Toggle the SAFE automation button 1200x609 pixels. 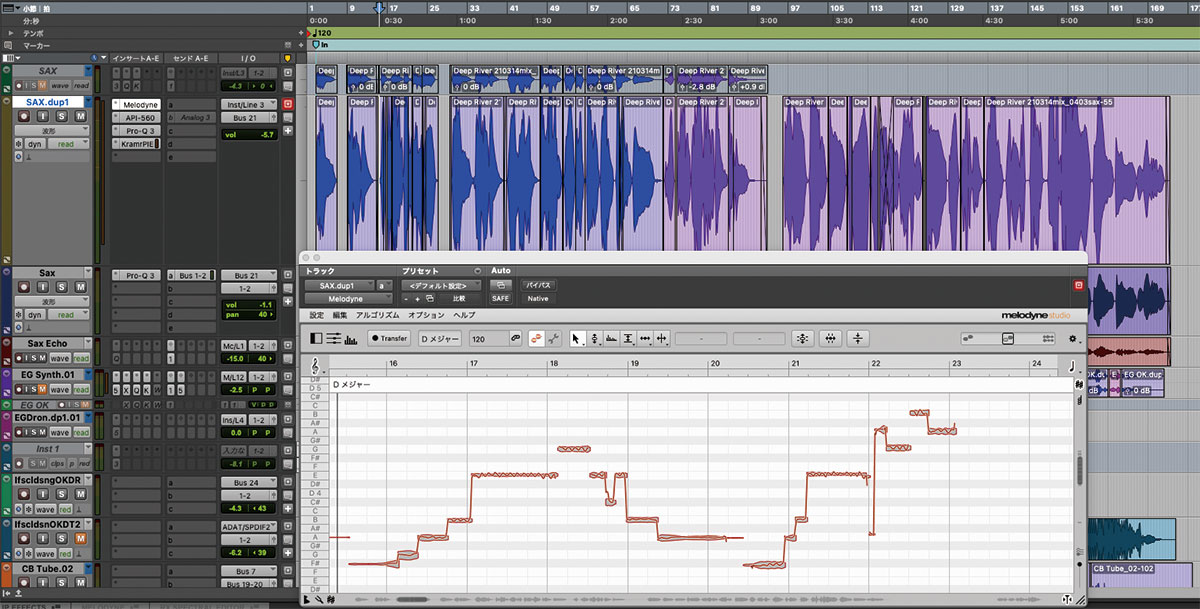499,298
